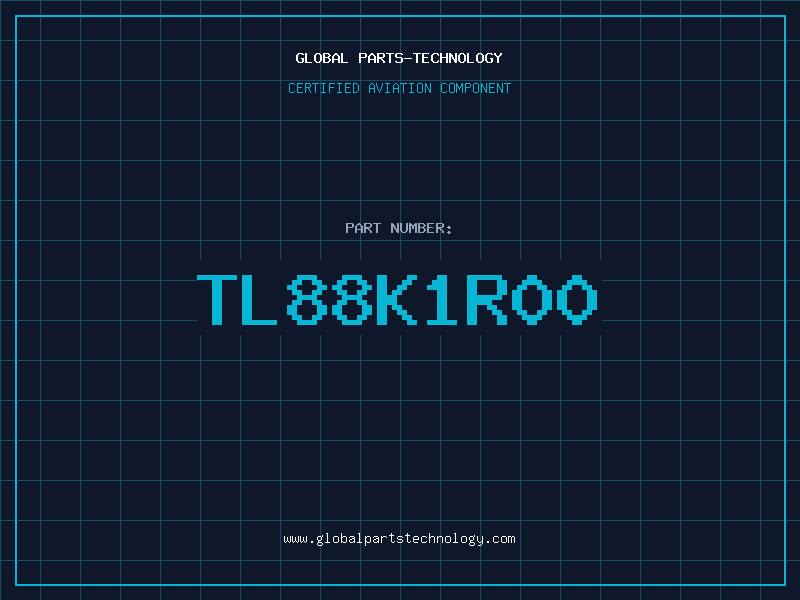Click the word PART in the label
This screenshot has width=800, height=600.
pyautogui.click(x=363, y=228)
